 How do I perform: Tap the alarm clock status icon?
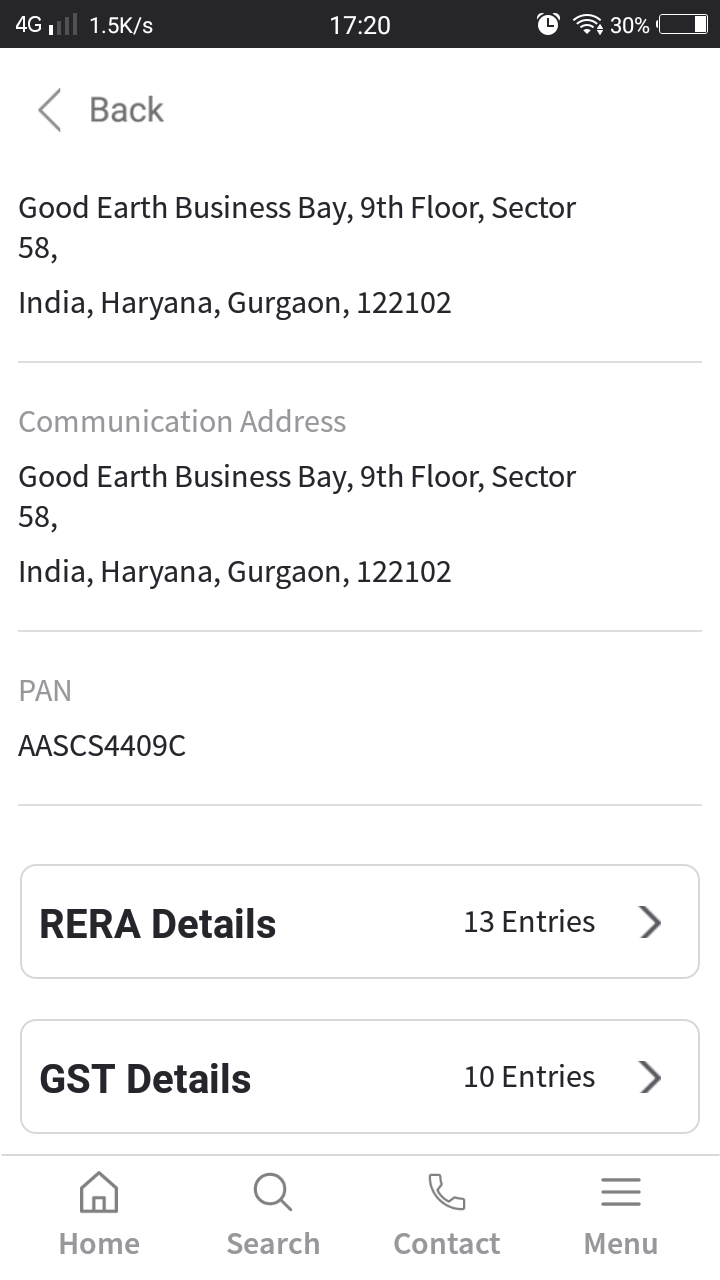coord(548,25)
